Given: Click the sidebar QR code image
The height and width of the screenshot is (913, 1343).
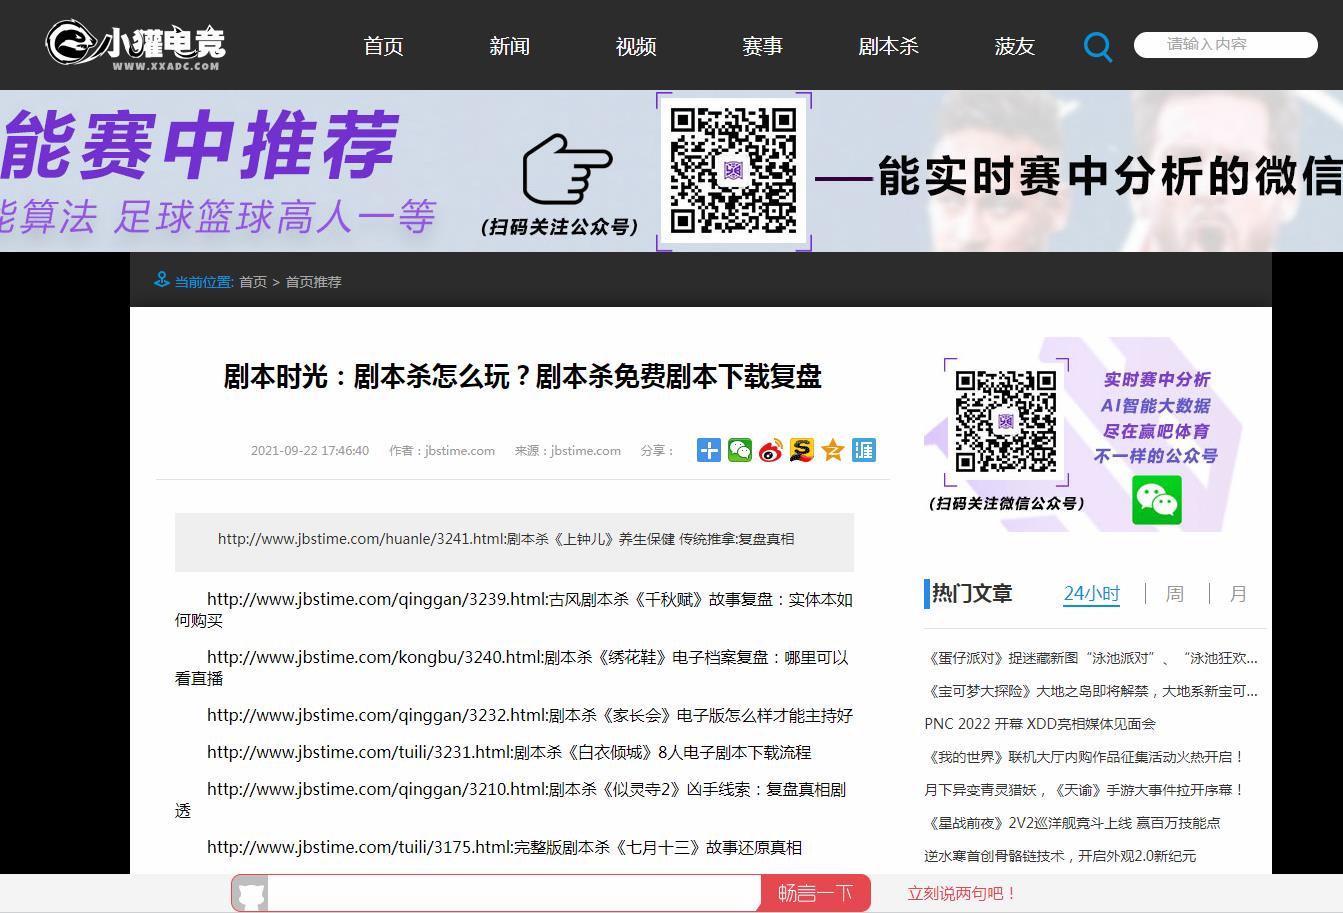Looking at the screenshot, I should (1006, 420).
